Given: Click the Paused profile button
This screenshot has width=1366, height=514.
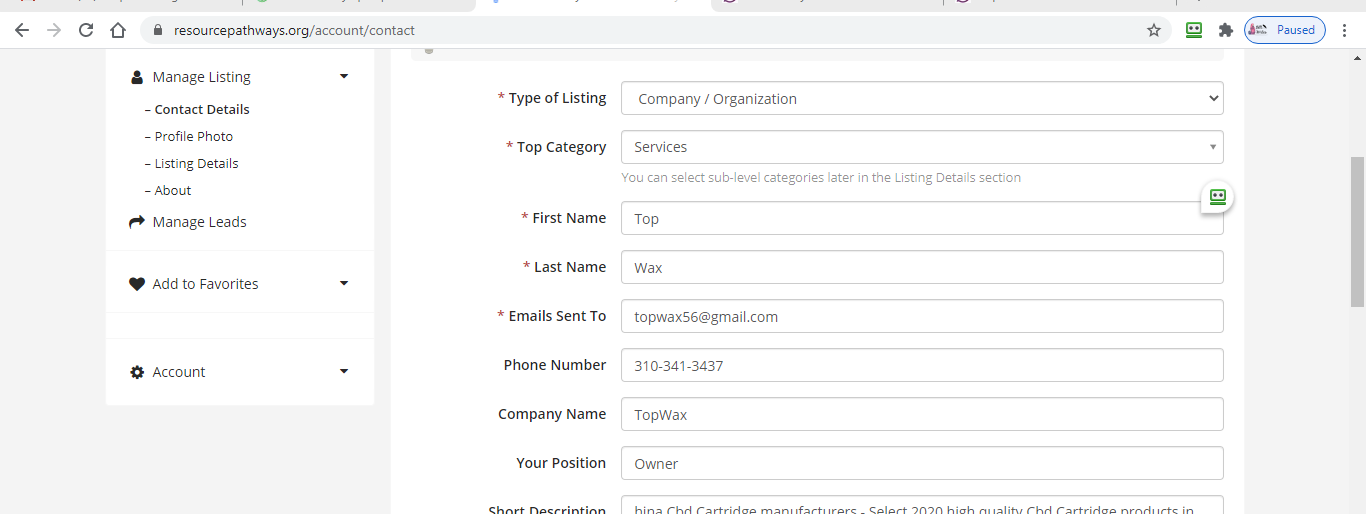Looking at the screenshot, I should point(1285,30).
